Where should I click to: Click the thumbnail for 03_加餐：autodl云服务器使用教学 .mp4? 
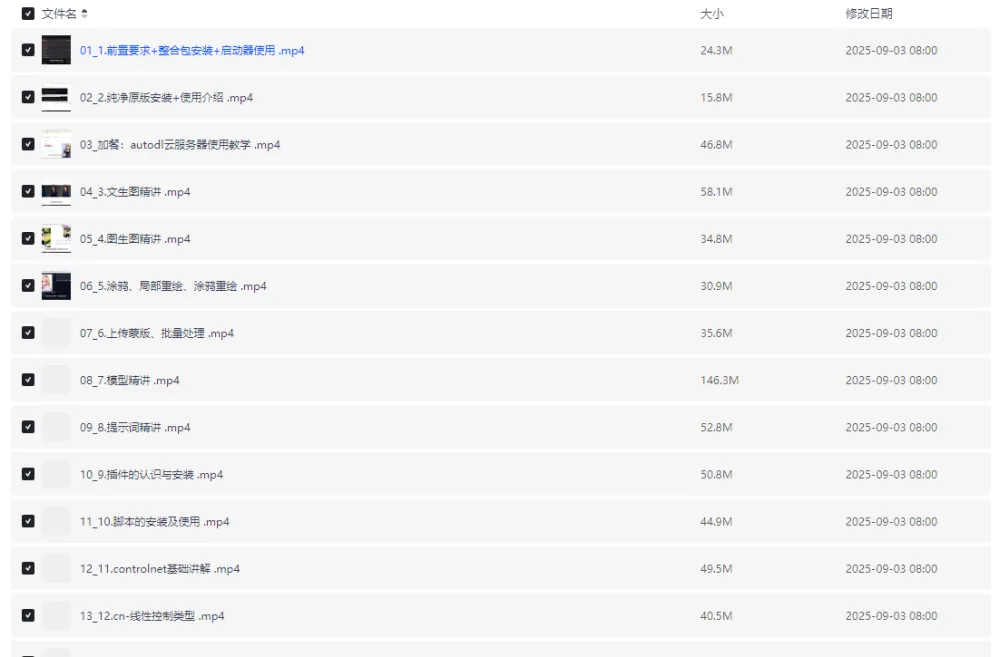(x=56, y=144)
